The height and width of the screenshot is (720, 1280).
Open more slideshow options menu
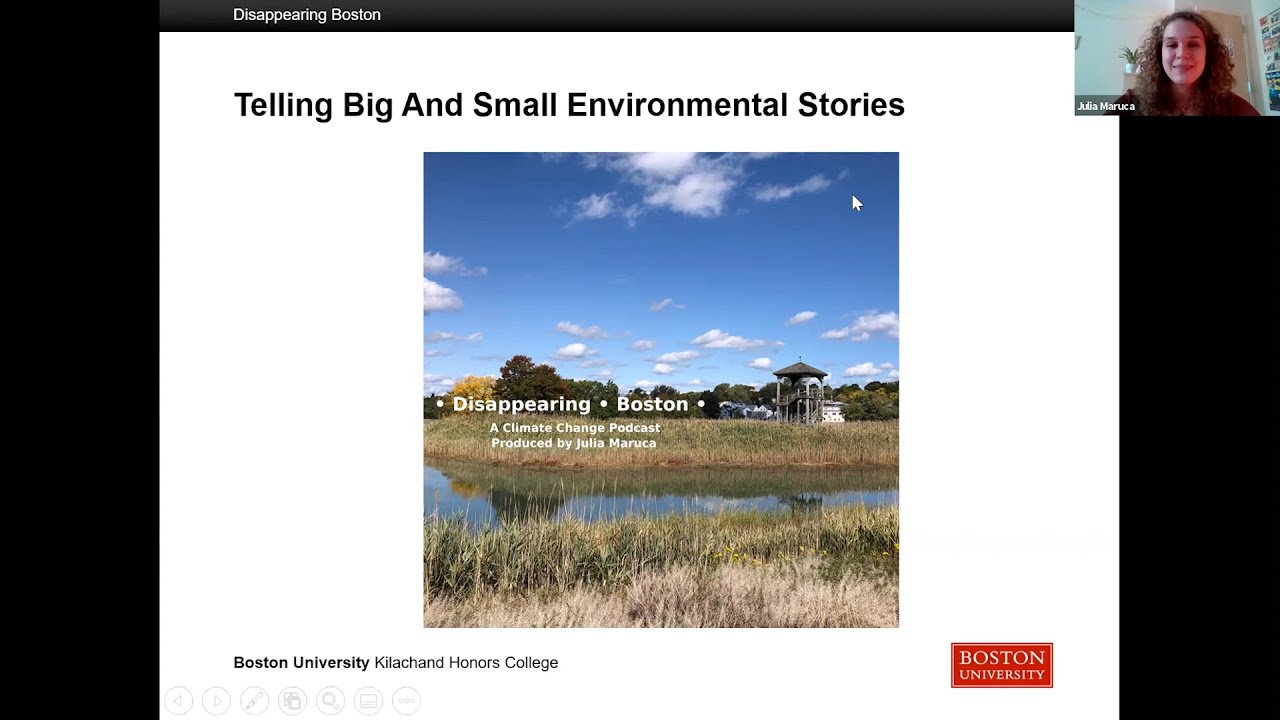[406, 701]
